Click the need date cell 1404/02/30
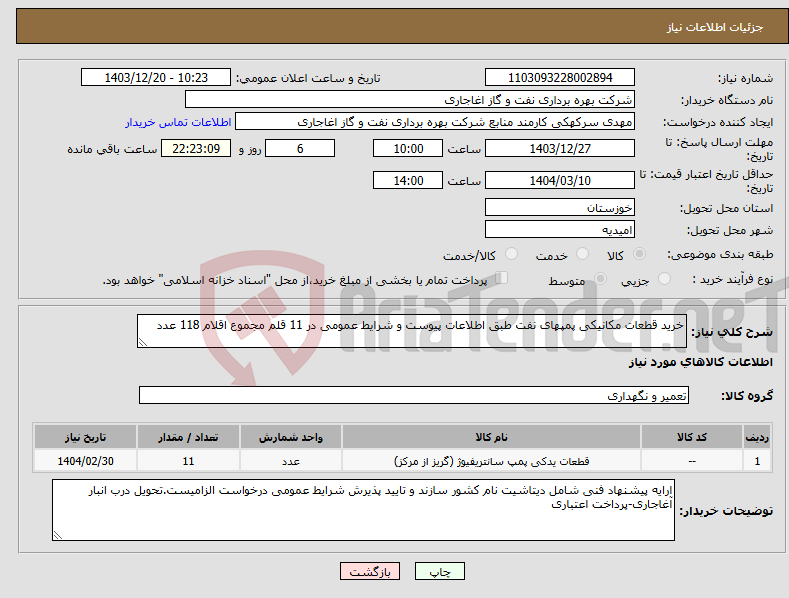Screen dimensions: 789x598 [x=85, y=461]
